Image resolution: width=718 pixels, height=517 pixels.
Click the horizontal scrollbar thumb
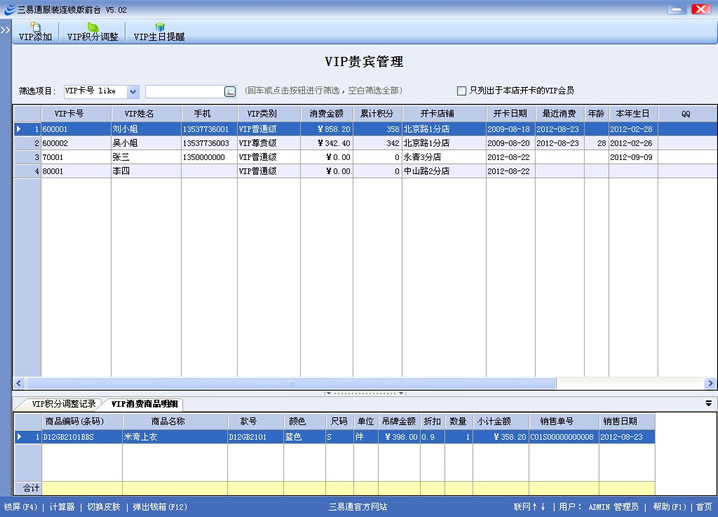(x=292, y=383)
